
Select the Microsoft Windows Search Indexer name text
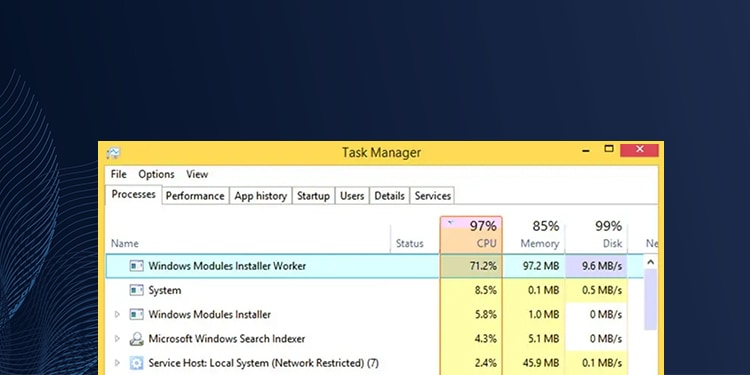227,339
